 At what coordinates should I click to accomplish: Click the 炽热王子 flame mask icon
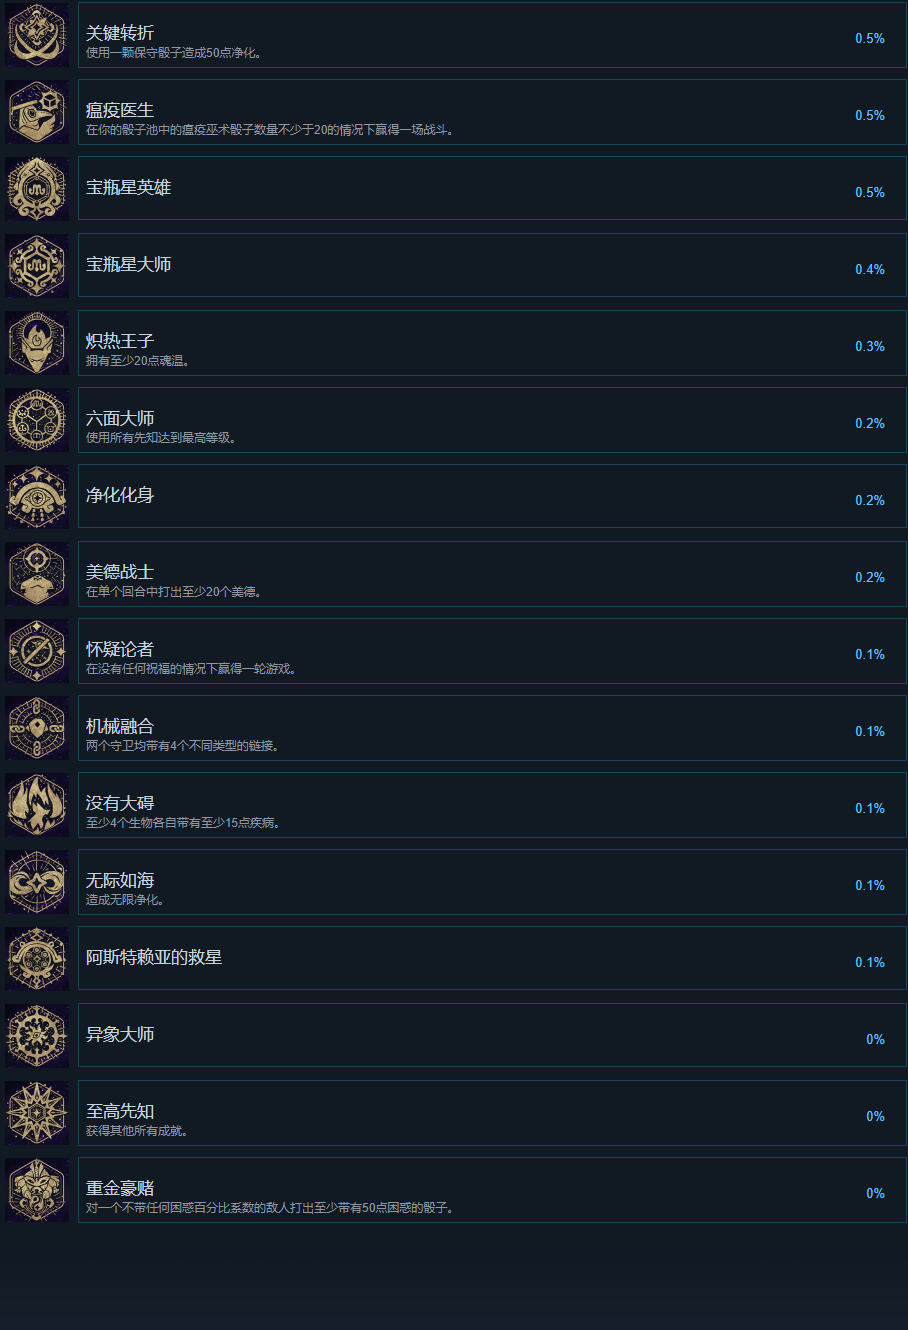[38, 343]
